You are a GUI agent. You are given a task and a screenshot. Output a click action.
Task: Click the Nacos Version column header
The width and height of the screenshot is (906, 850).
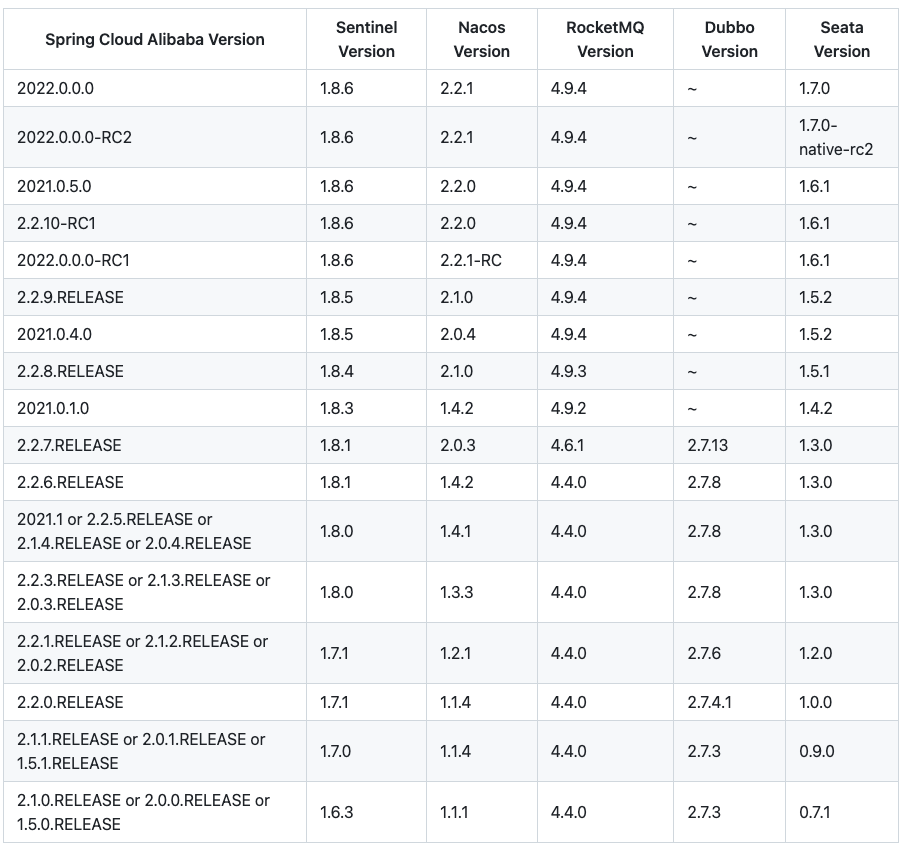(x=482, y=40)
